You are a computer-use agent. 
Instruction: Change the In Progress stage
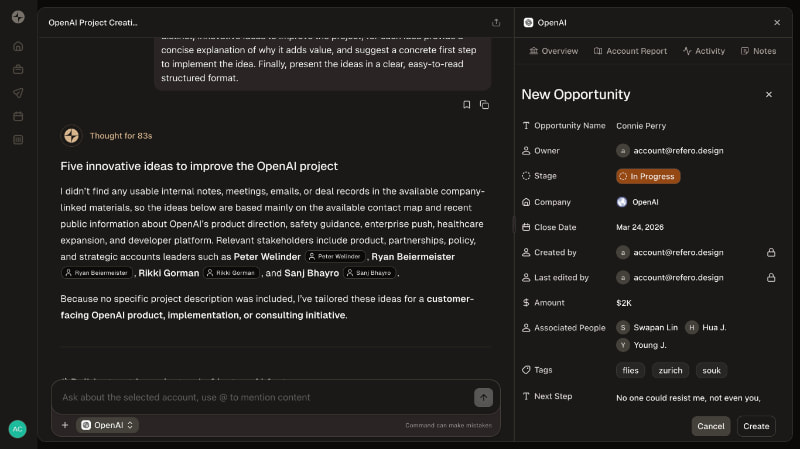tap(648, 176)
